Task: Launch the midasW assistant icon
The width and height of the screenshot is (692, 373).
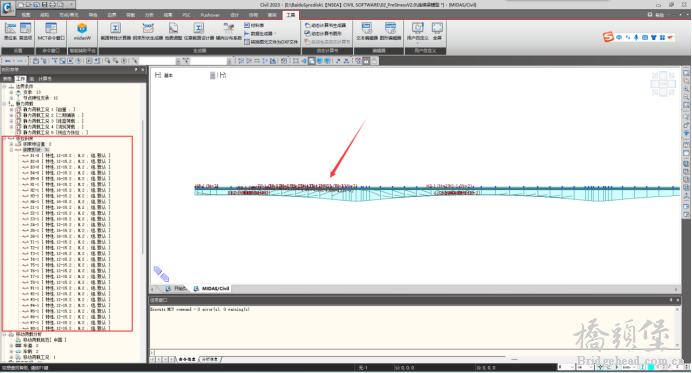Action: coord(82,31)
